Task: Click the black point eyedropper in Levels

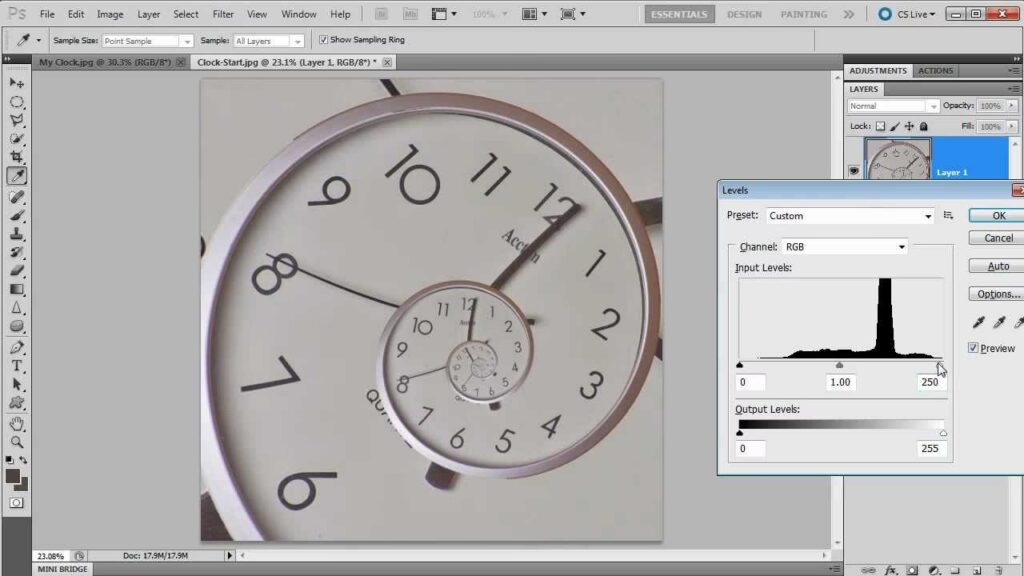Action: pos(979,322)
